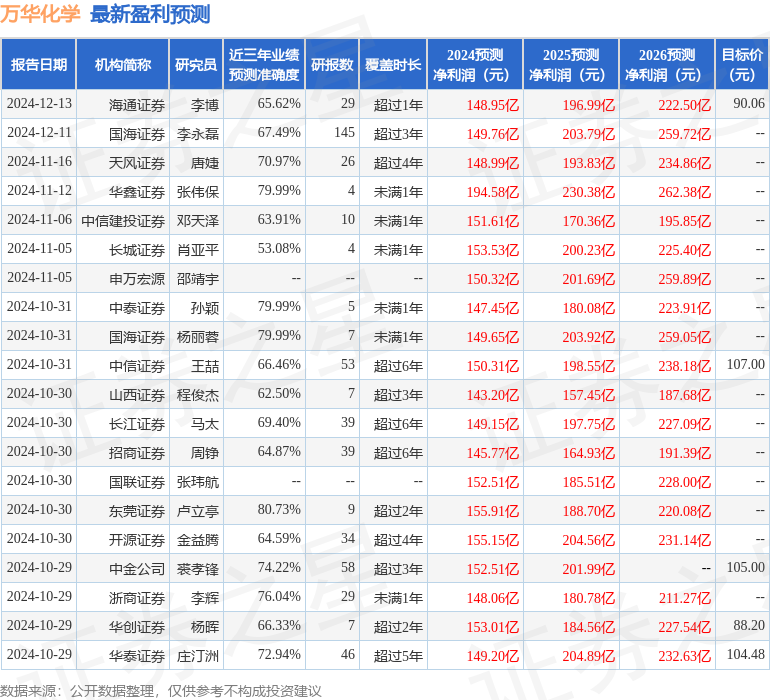This screenshot has height=700, width=770.
Task: Click target price 107.00
Action: [745, 364]
